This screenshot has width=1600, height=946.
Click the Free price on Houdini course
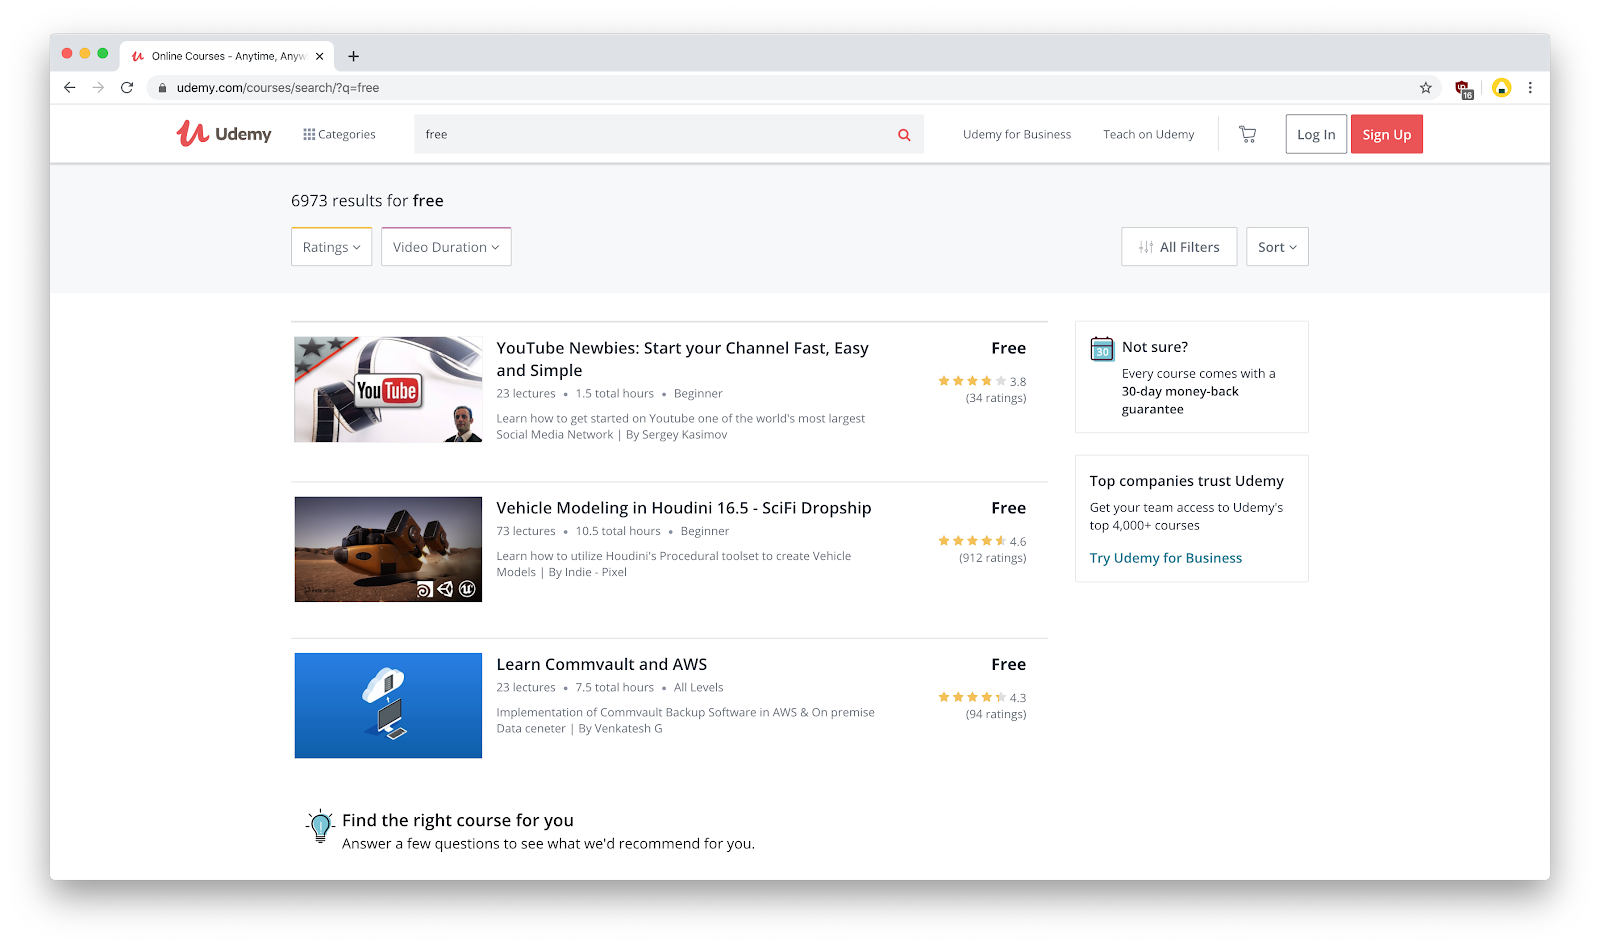(x=1009, y=508)
